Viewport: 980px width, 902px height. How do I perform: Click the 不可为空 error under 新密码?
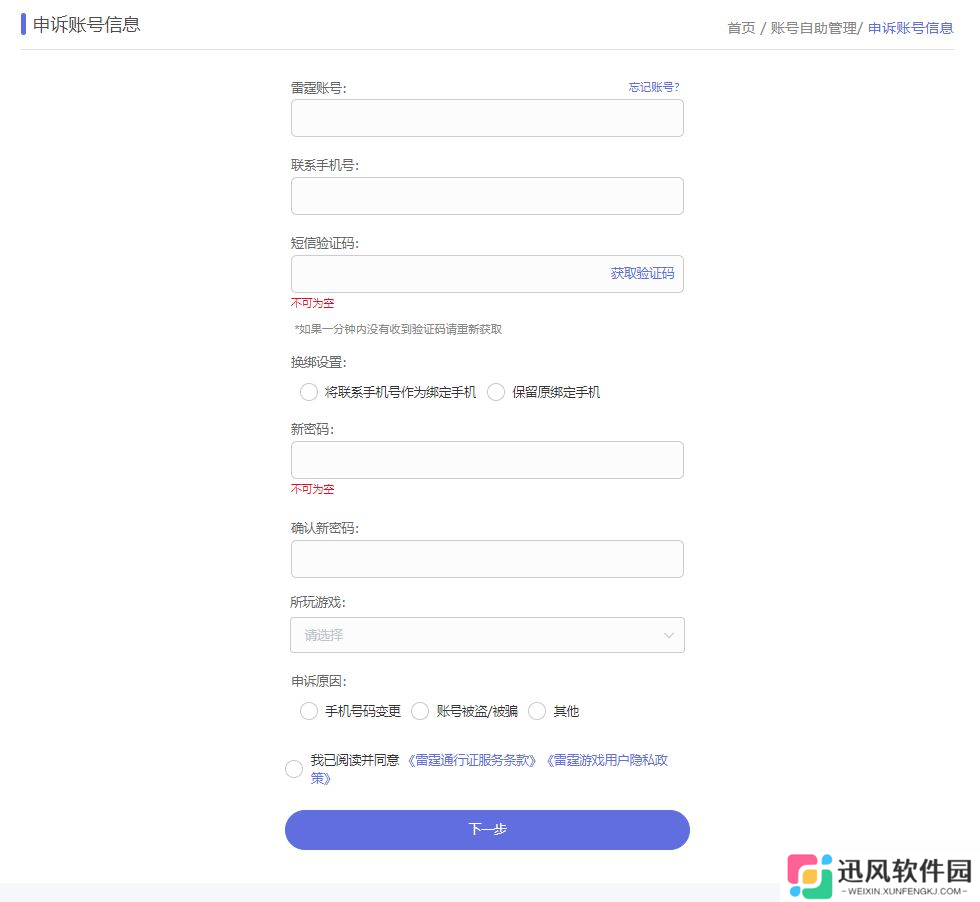coord(312,489)
